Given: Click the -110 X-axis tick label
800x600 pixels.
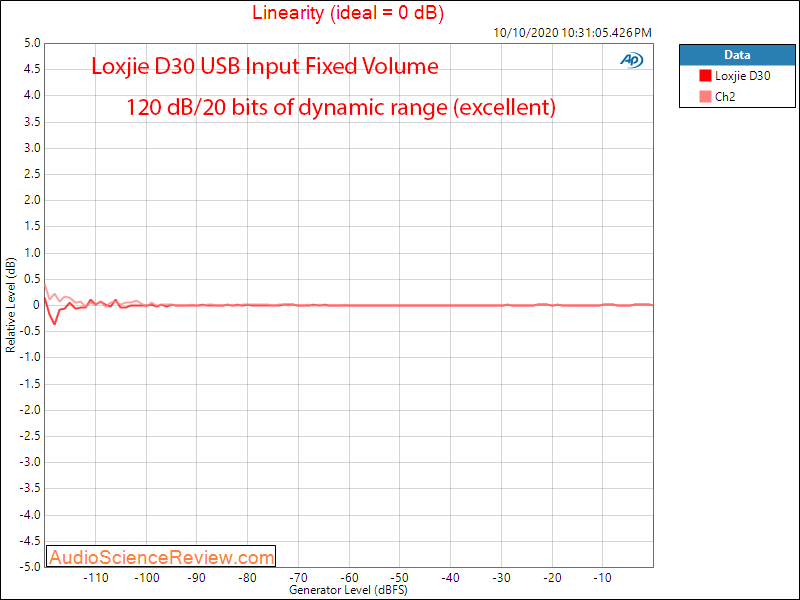Looking at the screenshot, I should [95, 578].
